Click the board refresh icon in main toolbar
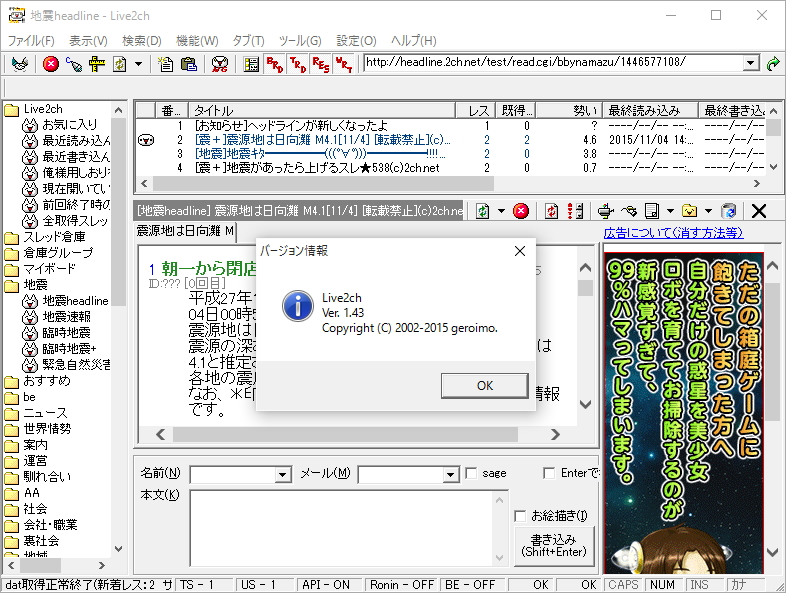Viewport: 786px width, 593px height. coord(120,64)
